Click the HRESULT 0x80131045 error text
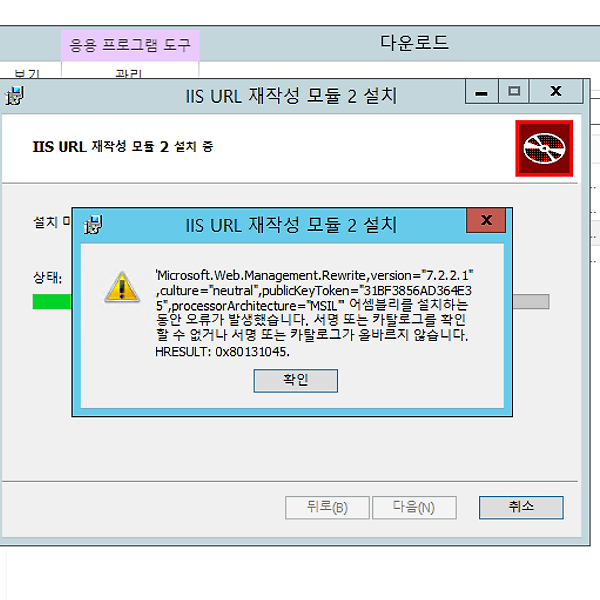600x600 pixels. pyautogui.click(x=222, y=352)
